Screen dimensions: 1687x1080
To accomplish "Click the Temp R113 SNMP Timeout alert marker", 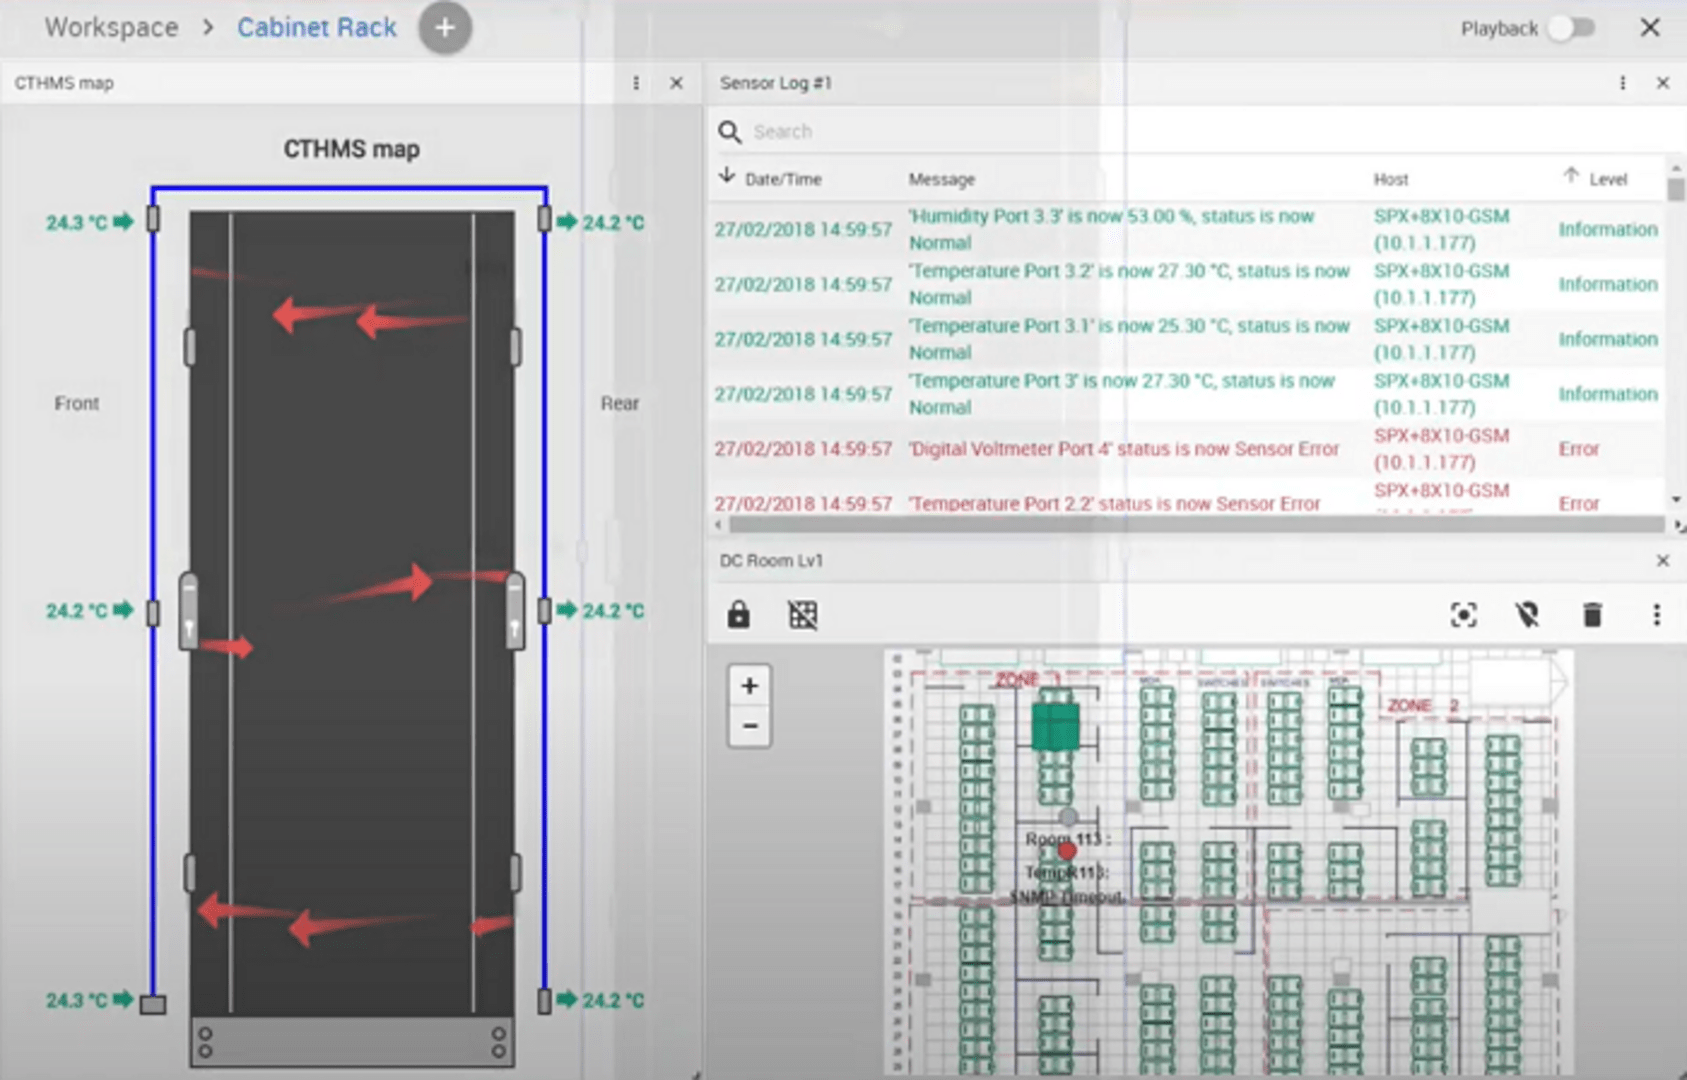I will click(x=1068, y=879).
